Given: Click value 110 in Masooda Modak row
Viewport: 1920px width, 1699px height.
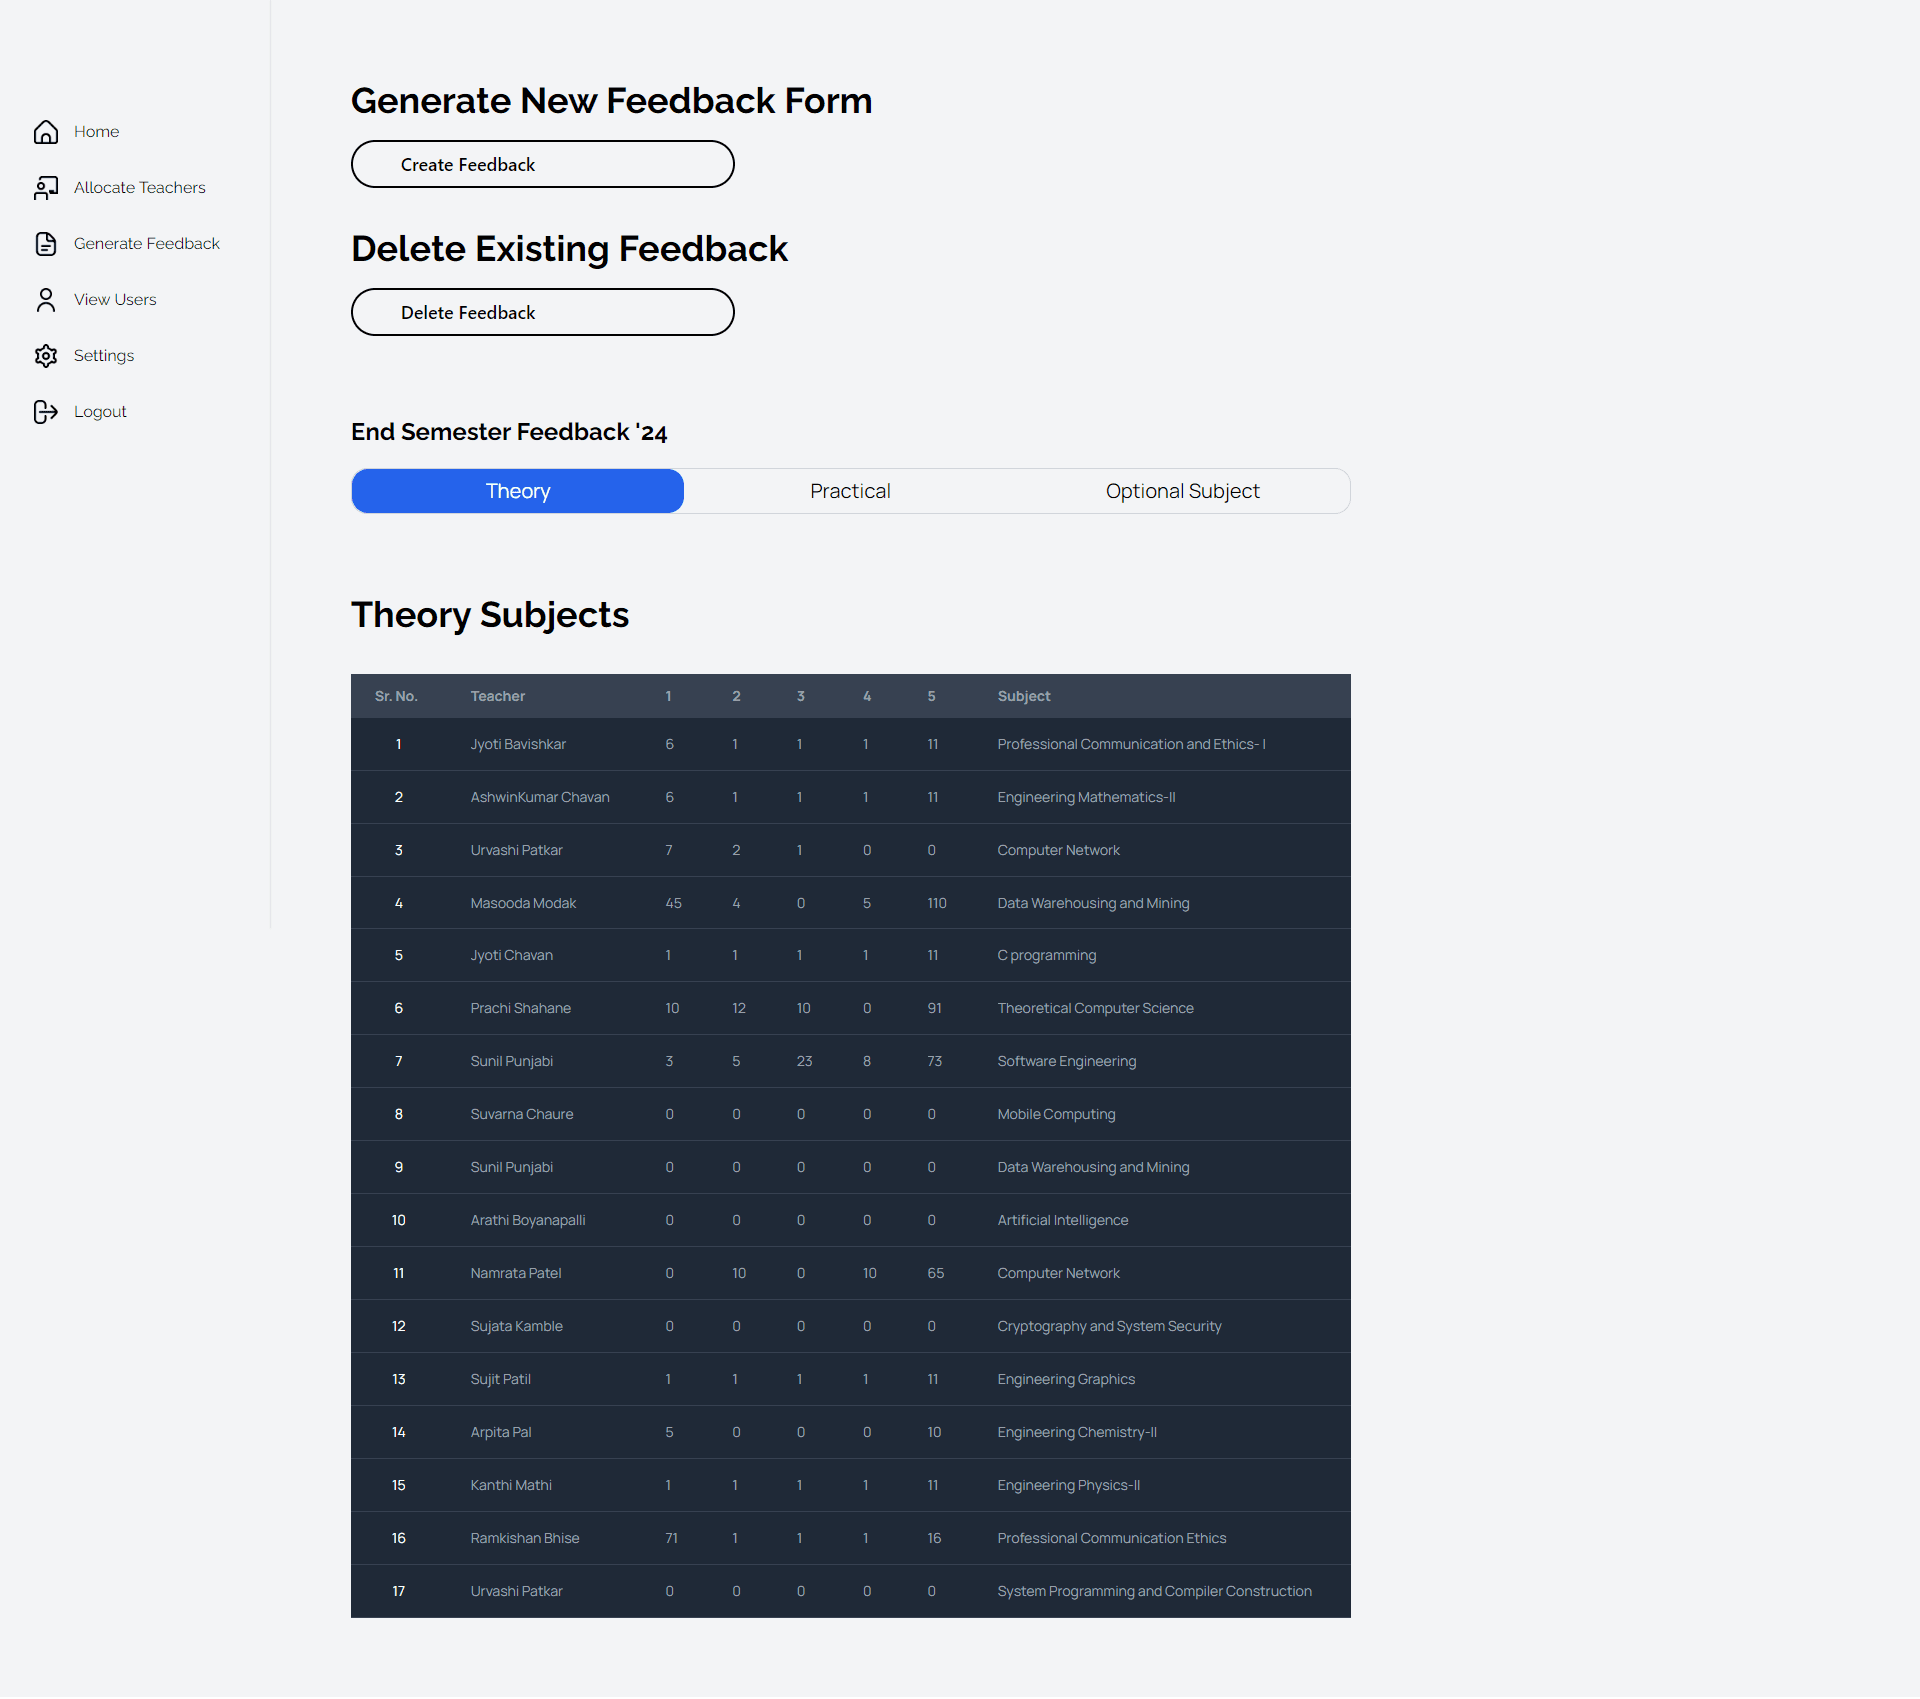Looking at the screenshot, I should click(936, 903).
